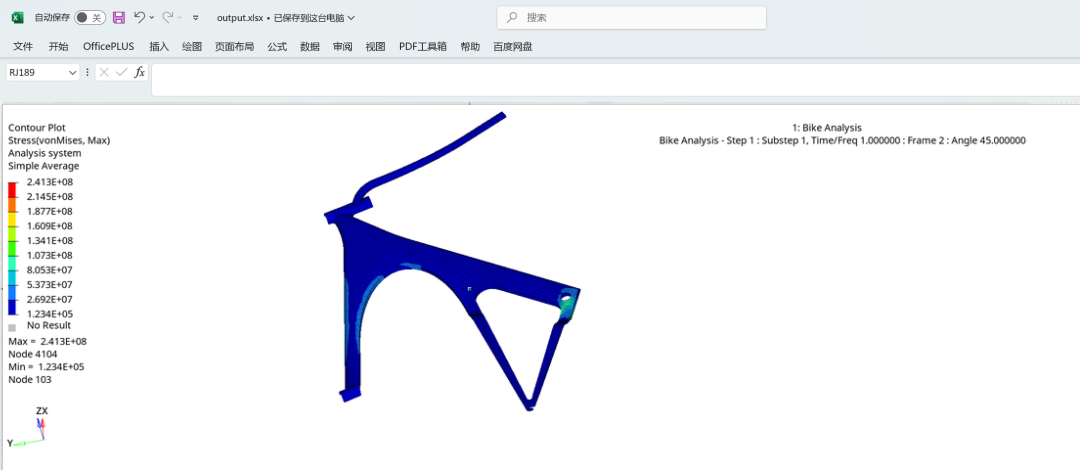Expand the undo history dropdown arrow
This screenshot has height=470, width=1080.
pyautogui.click(x=151, y=18)
